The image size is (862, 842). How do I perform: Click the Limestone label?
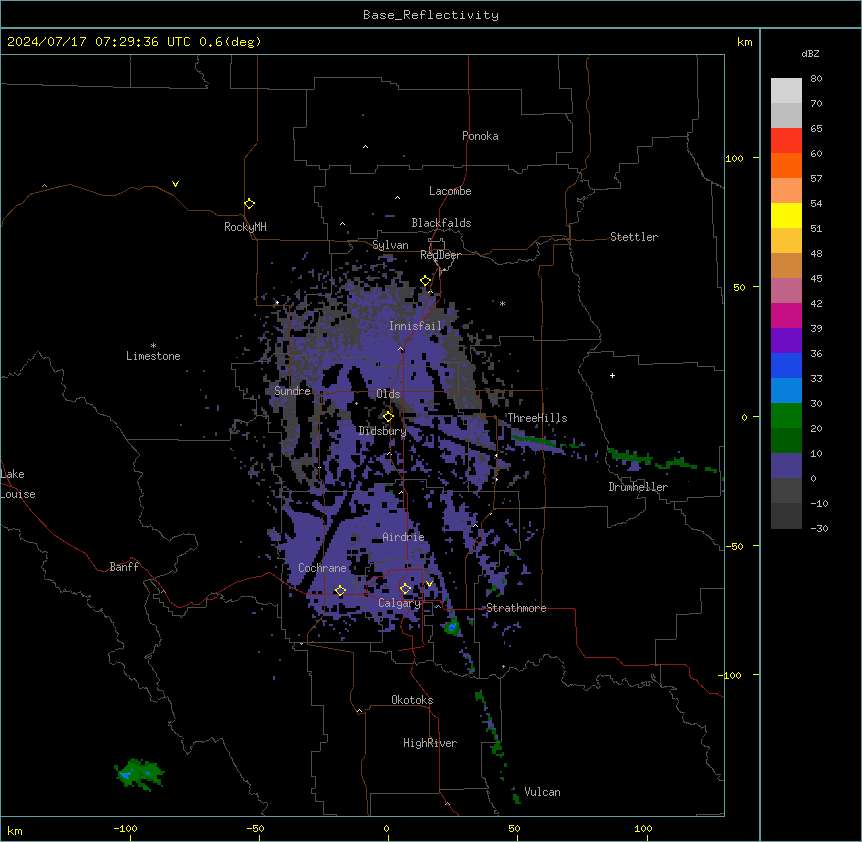click(153, 356)
